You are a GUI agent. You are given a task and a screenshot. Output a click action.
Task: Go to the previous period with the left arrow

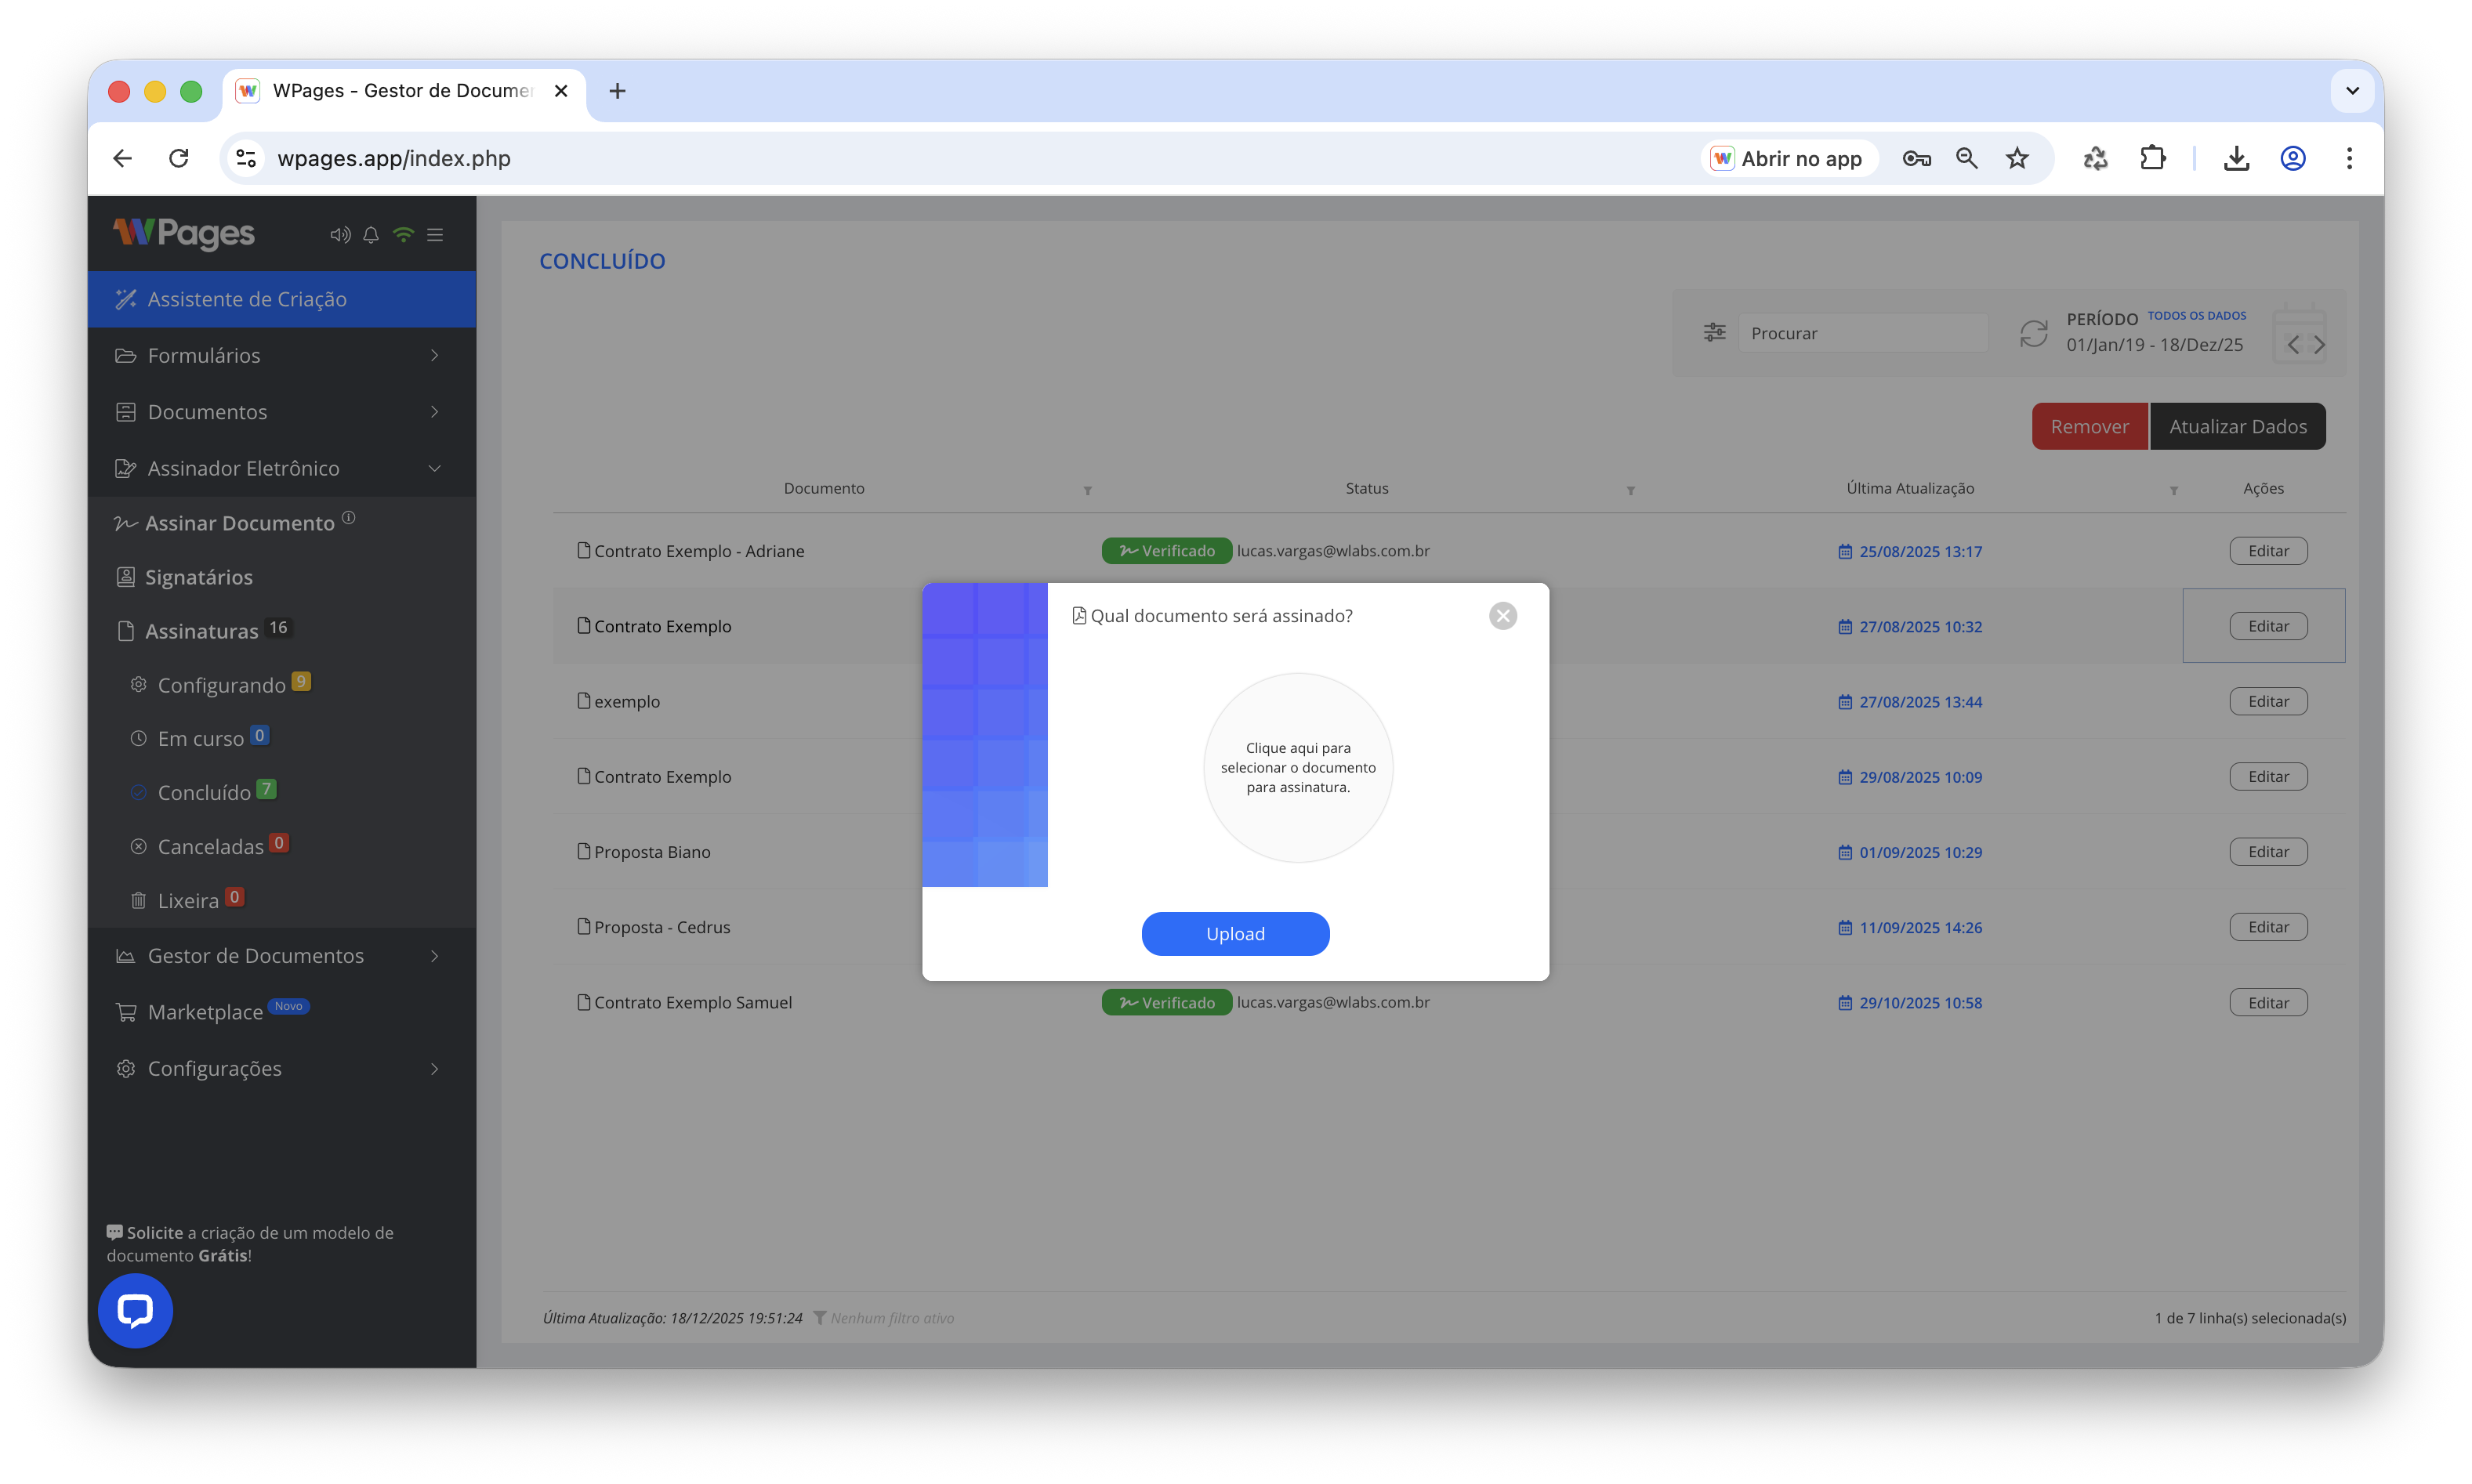click(2293, 345)
